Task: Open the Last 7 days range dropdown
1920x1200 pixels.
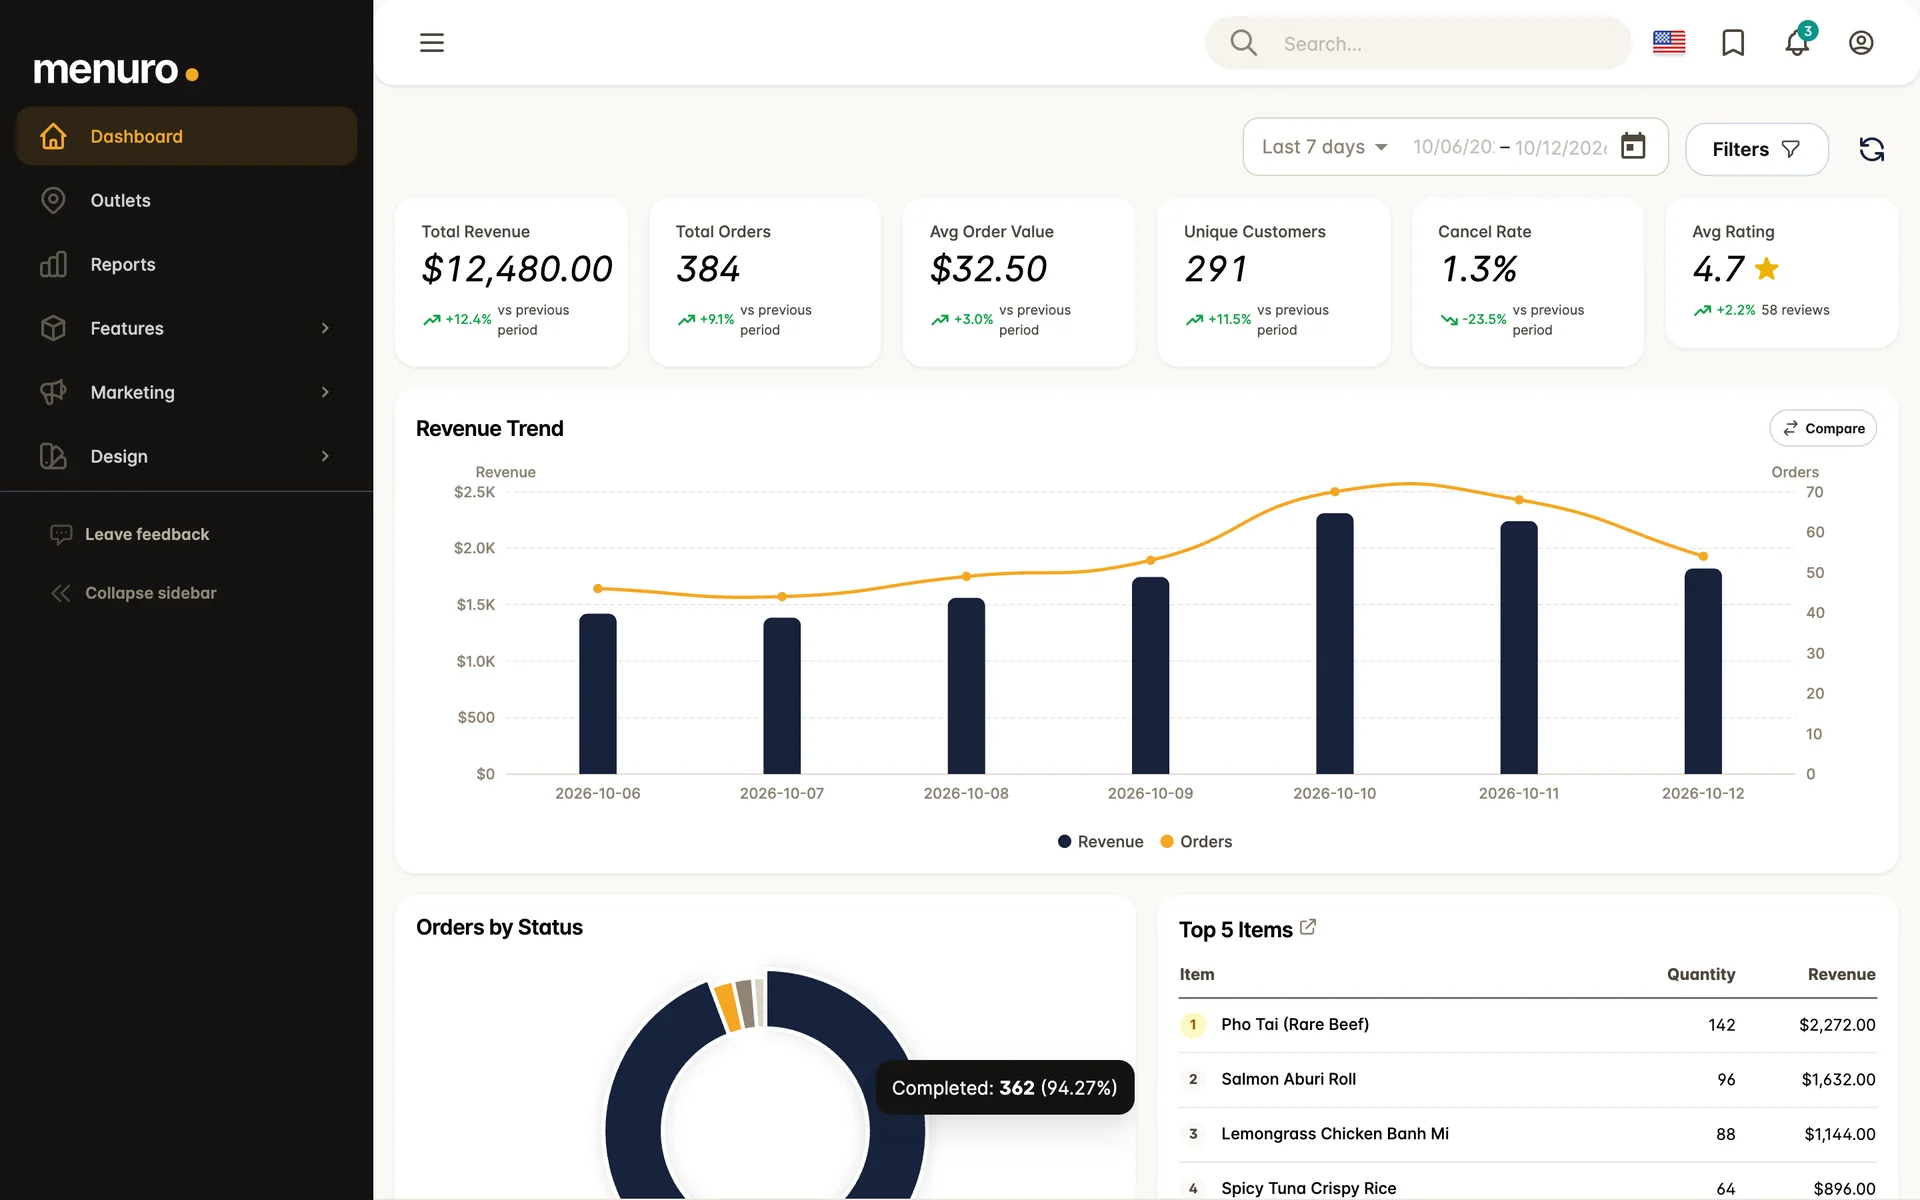Action: (x=1324, y=147)
